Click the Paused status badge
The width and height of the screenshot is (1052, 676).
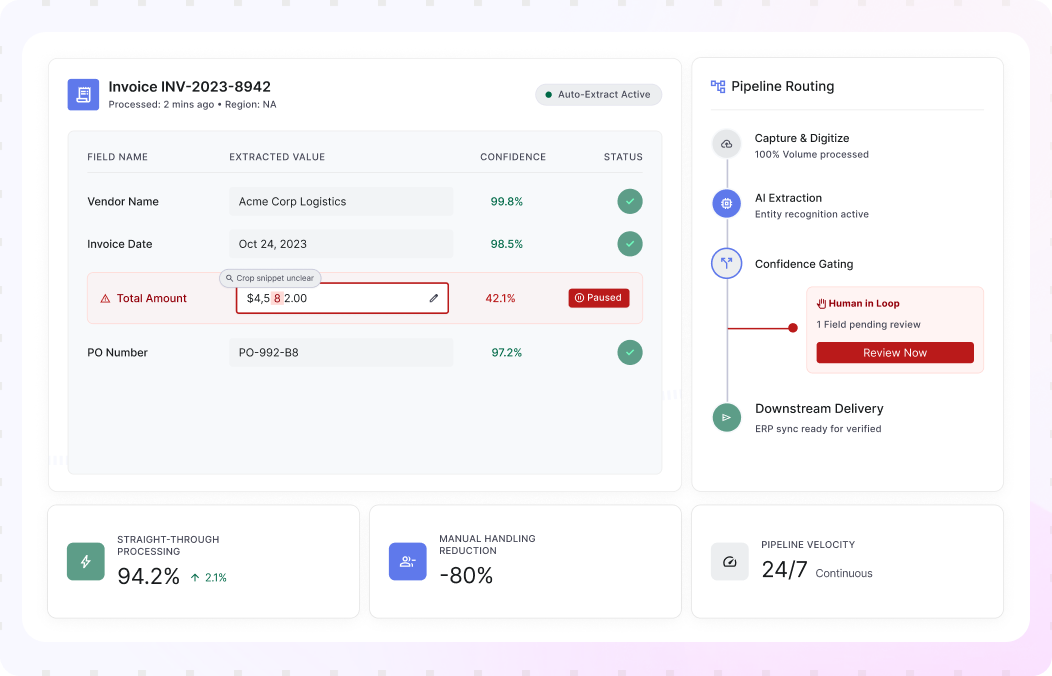click(599, 298)
